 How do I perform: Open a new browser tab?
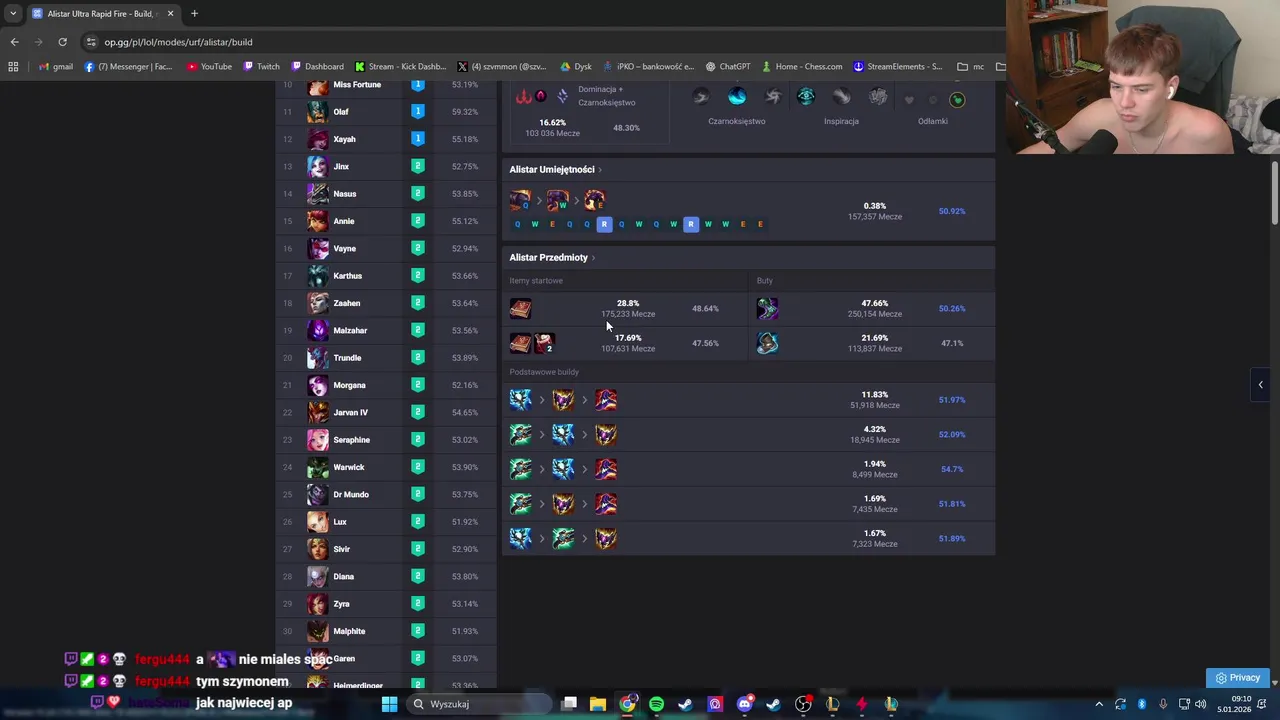point(194,14)
